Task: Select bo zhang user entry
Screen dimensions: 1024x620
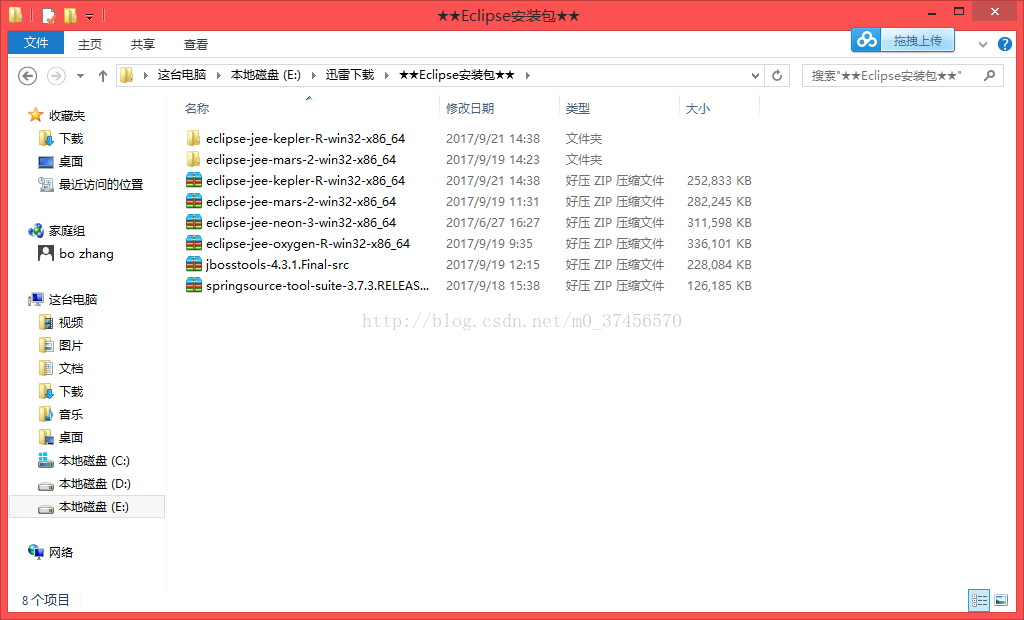Action: pyautogui.click(x=86, y=253)
